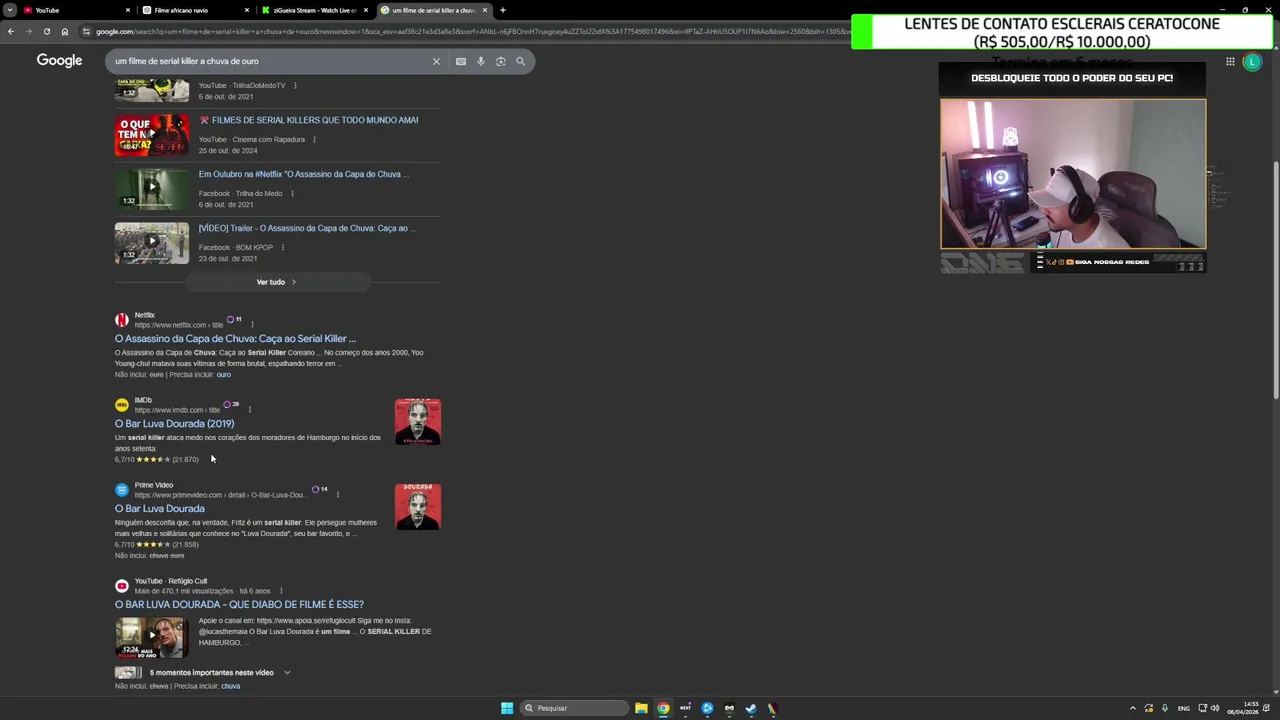Reload the page with the refresh icon
The width and height of the screenshot is (1280, 720).
(x=46, y=31)
